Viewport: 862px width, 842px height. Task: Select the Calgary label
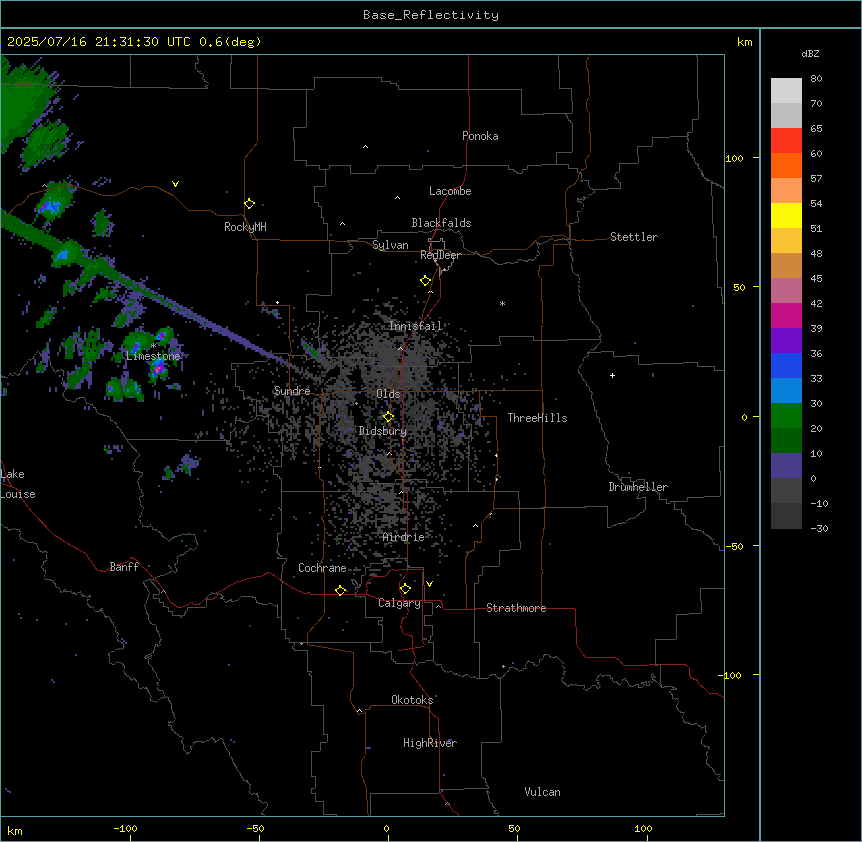pyautogui.click(x=399, y=603)
